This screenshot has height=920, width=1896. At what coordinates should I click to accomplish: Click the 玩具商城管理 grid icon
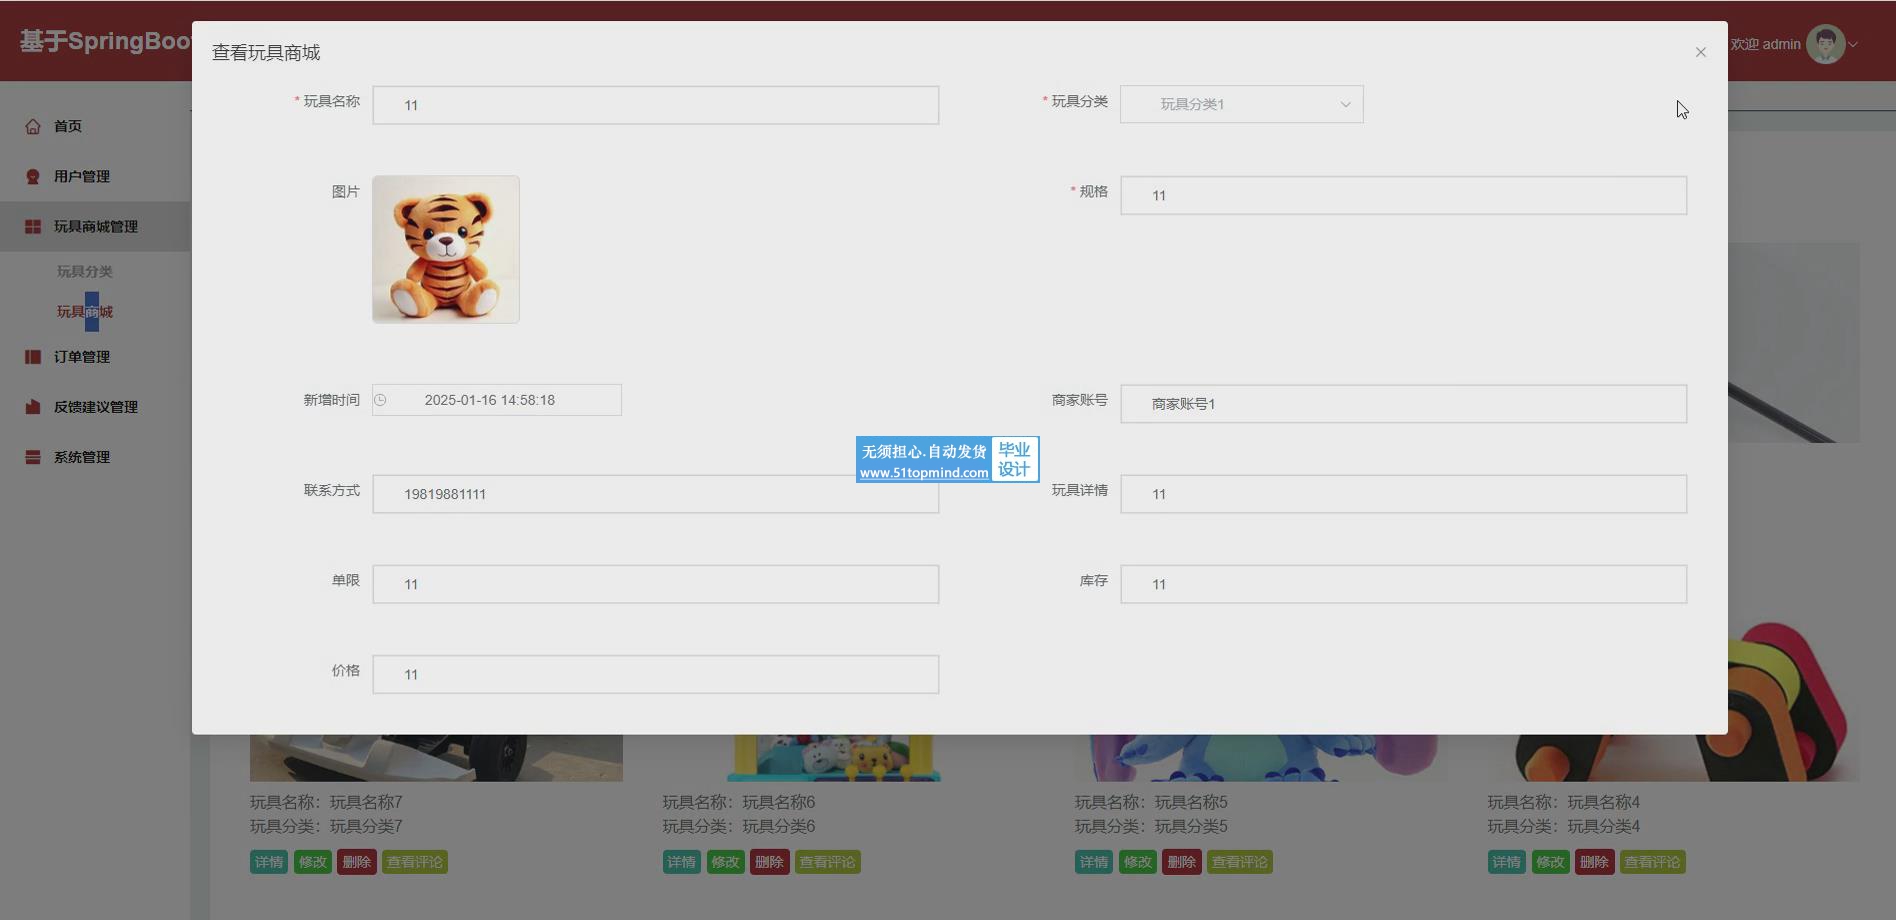point(33,227)
